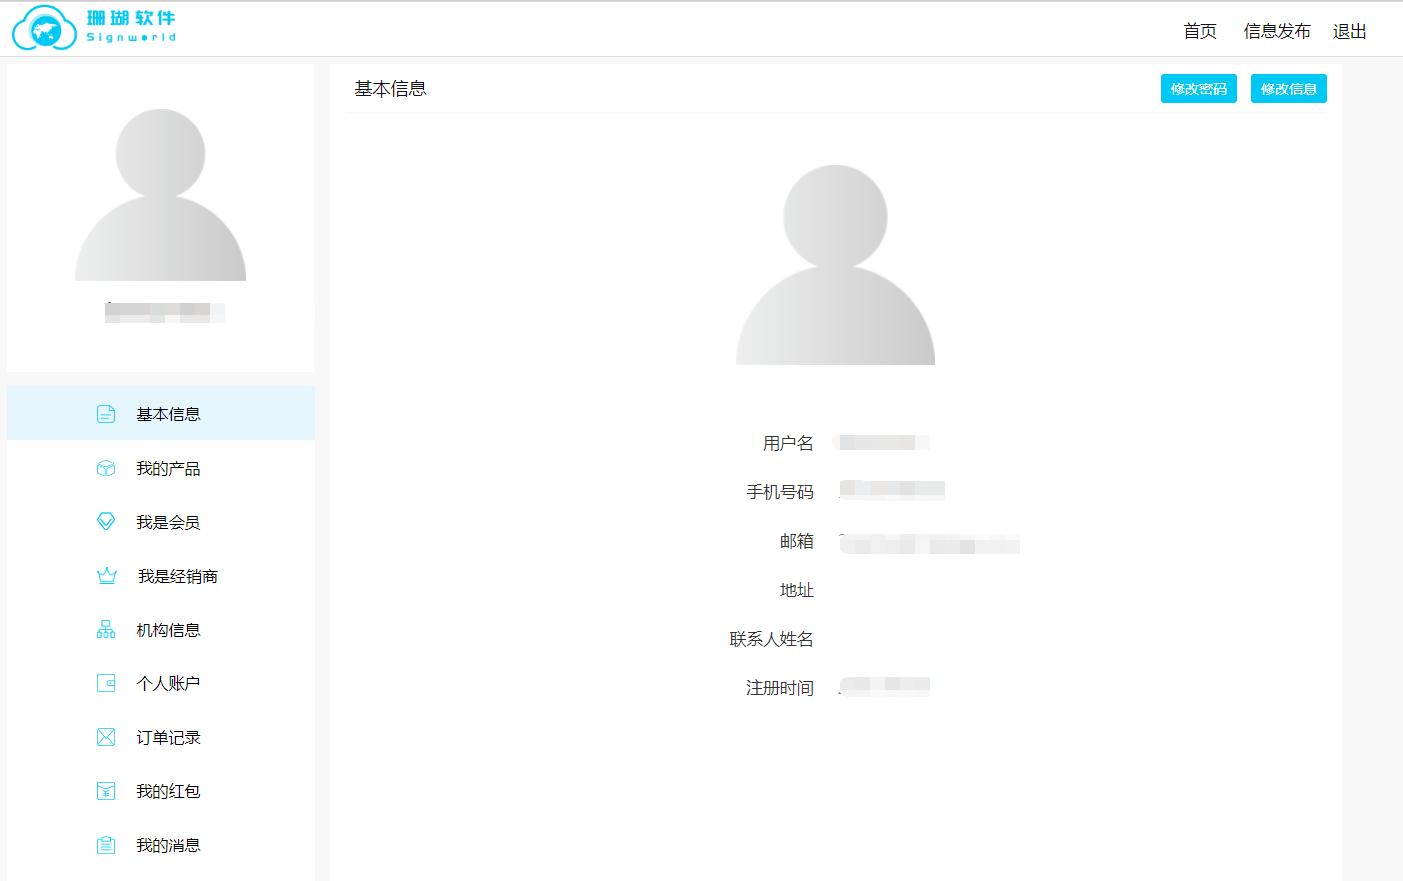Select the 订单记录 envelope icon
Viewport: 1403px width, 881px height.
[x=105, y=737]
